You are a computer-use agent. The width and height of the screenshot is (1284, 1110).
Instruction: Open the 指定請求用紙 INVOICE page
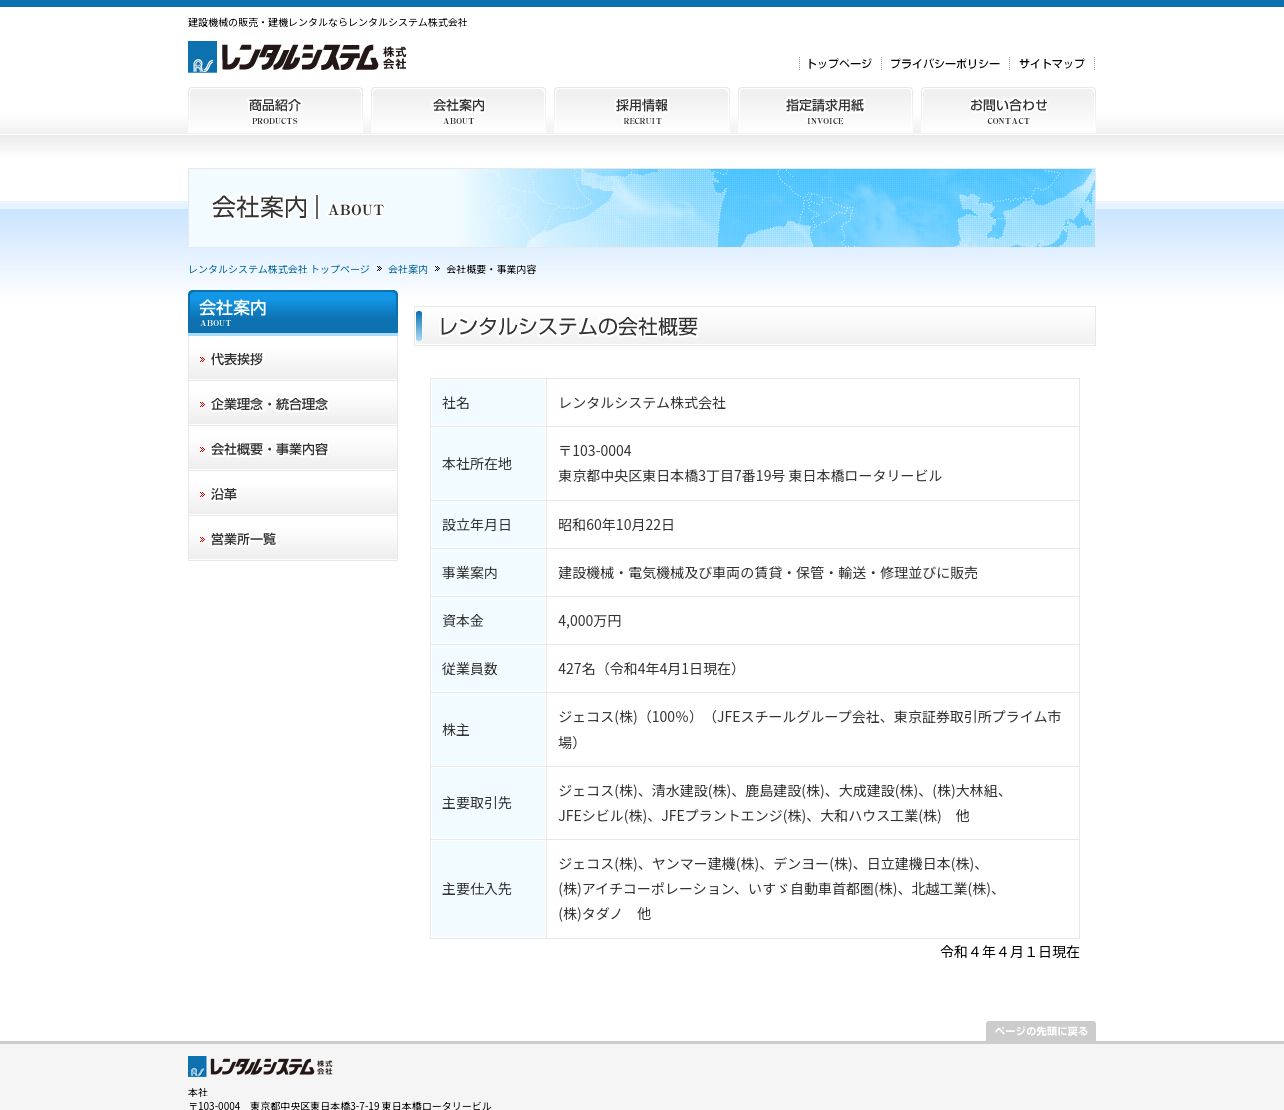(x=825, y=110)
